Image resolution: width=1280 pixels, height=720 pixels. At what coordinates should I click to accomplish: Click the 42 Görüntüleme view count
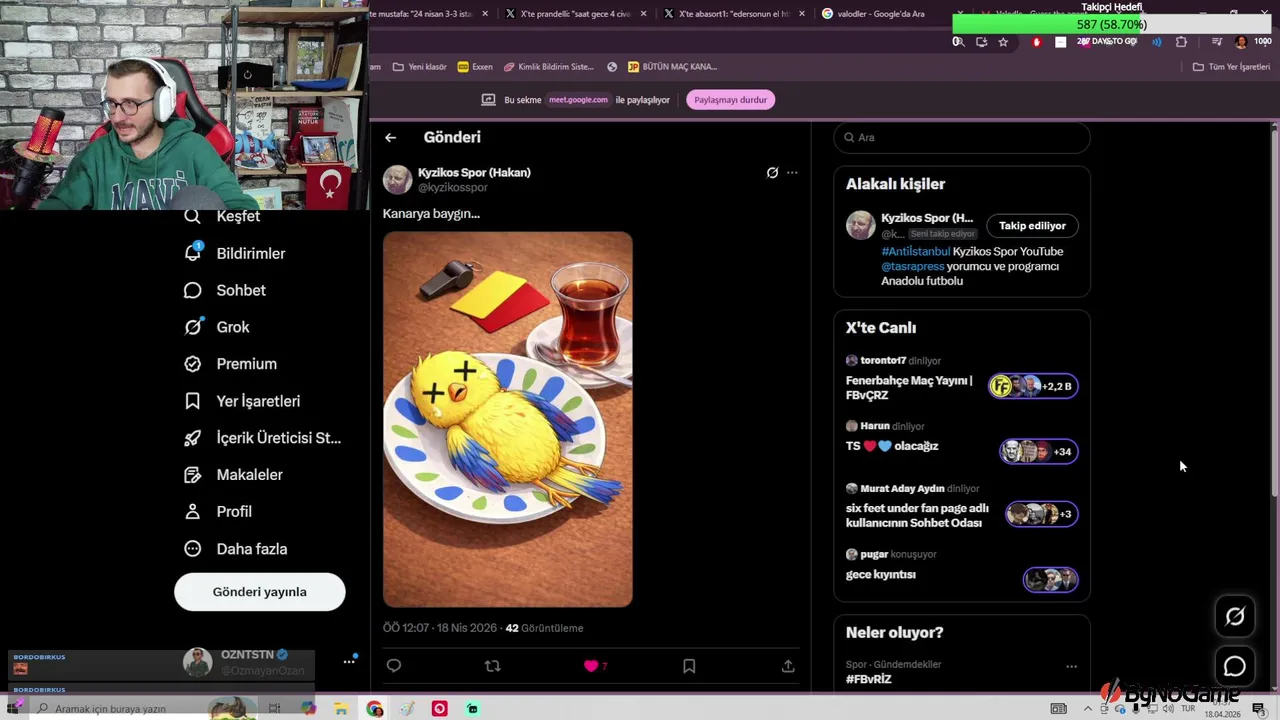coord(544,628)
